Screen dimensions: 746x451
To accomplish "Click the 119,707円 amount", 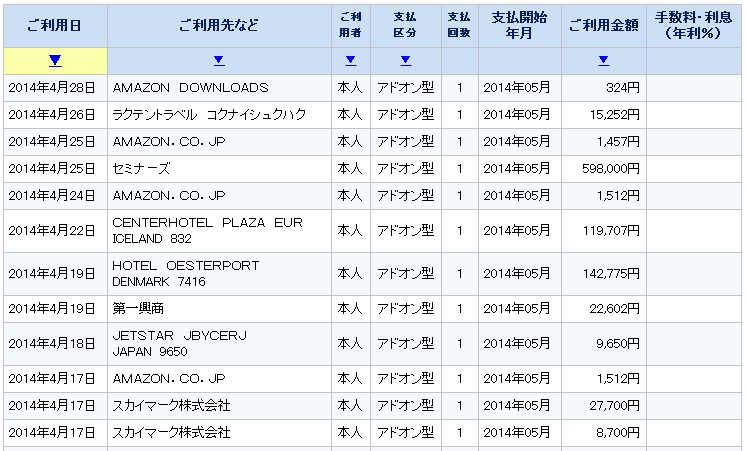I will click(611, 231).
